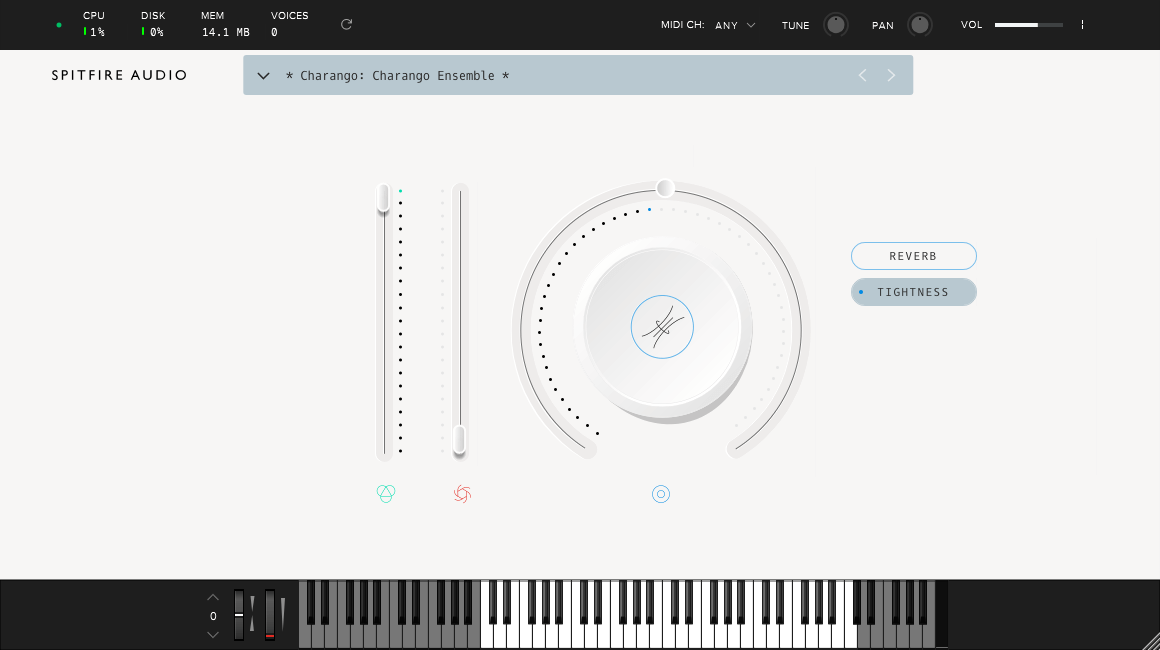Select the blue dot next to TIGHTNESS
This screenshot has width=1160, height=650.
point(860,292)
